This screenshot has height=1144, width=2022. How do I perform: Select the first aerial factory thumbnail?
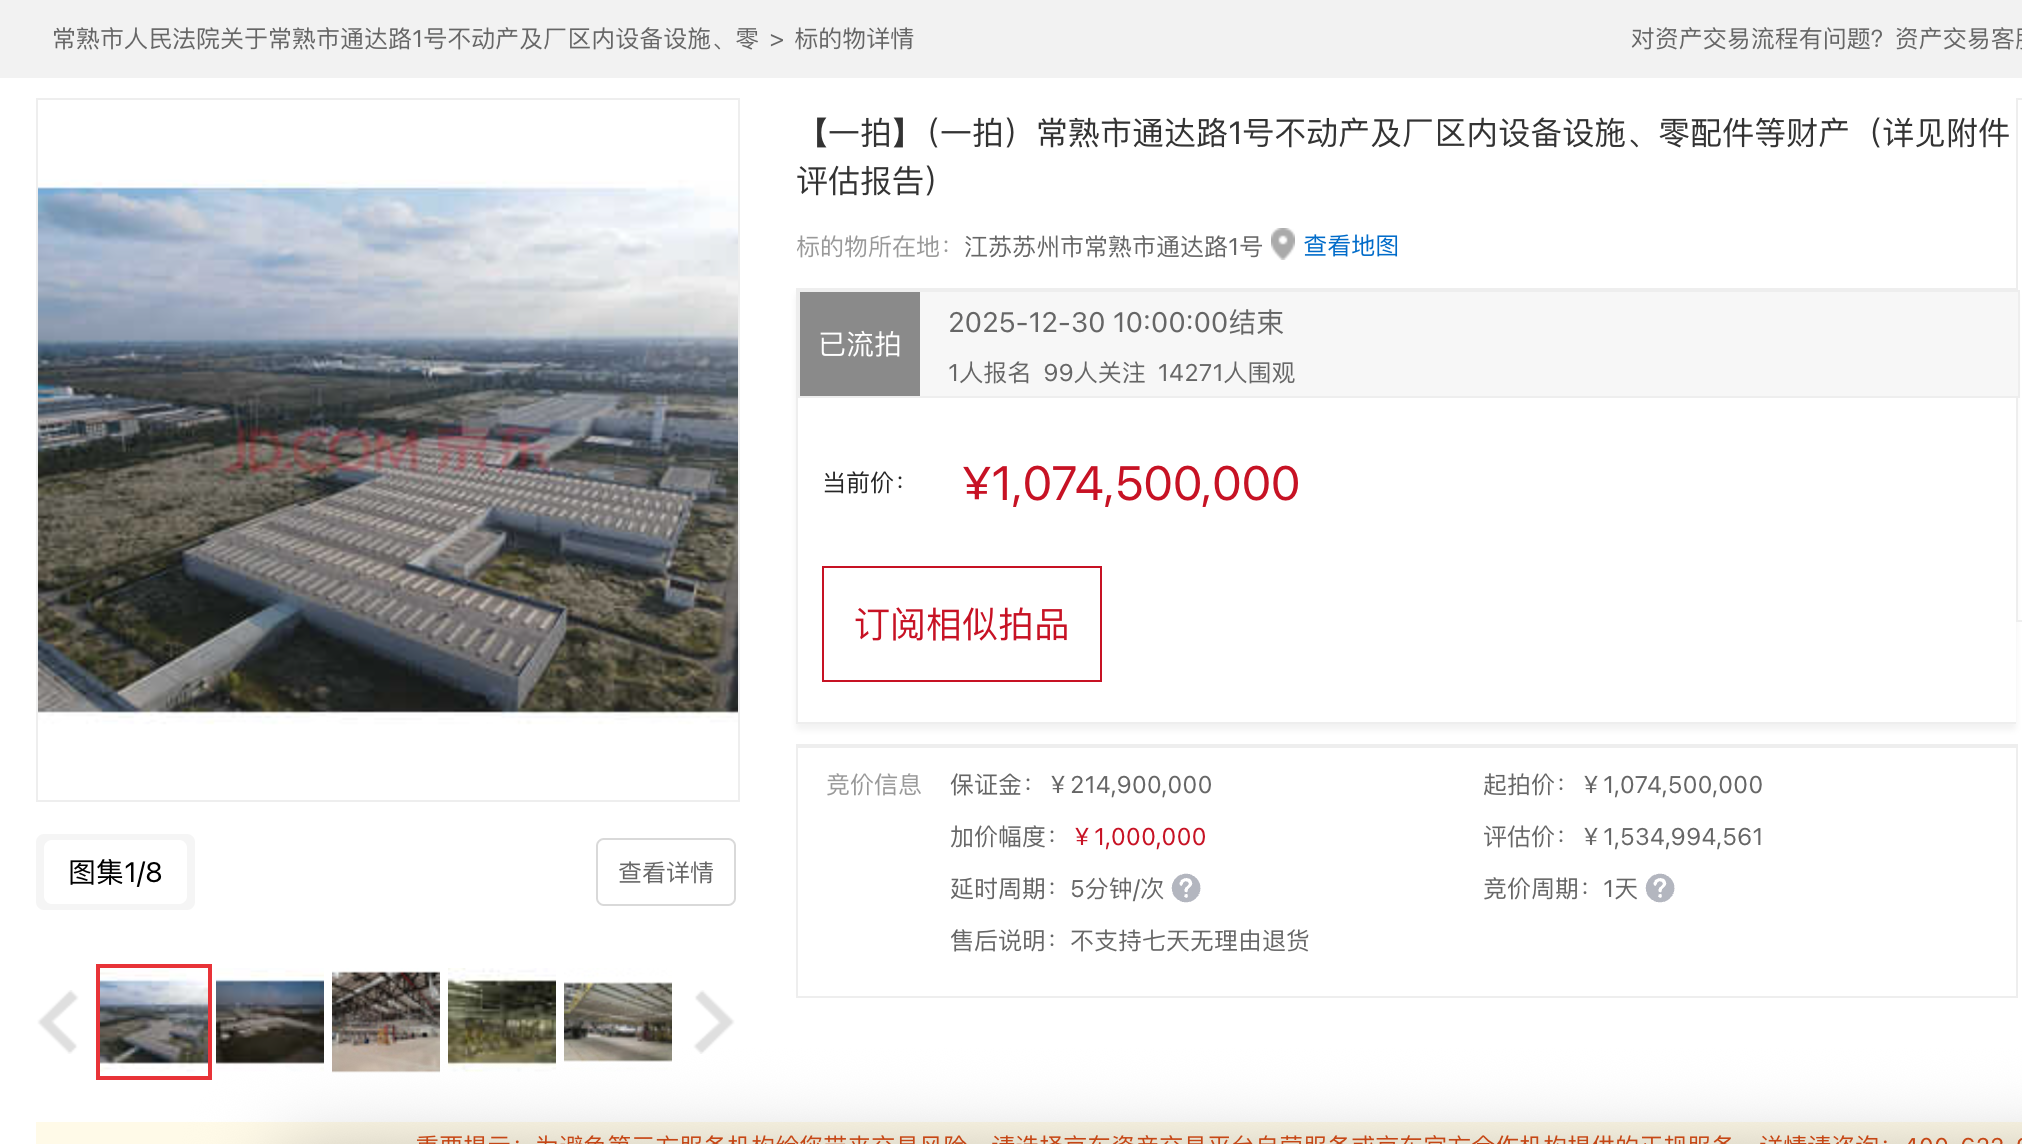click(154, 1022)
